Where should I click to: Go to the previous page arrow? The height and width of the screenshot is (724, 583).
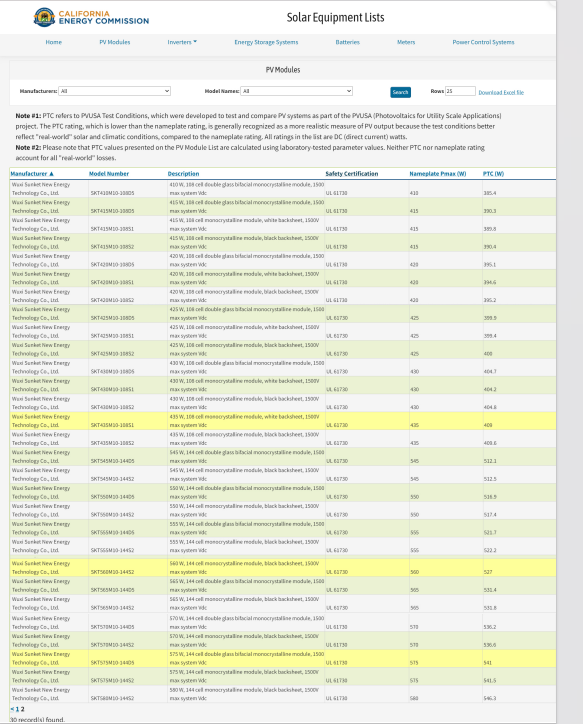point(12,709)
